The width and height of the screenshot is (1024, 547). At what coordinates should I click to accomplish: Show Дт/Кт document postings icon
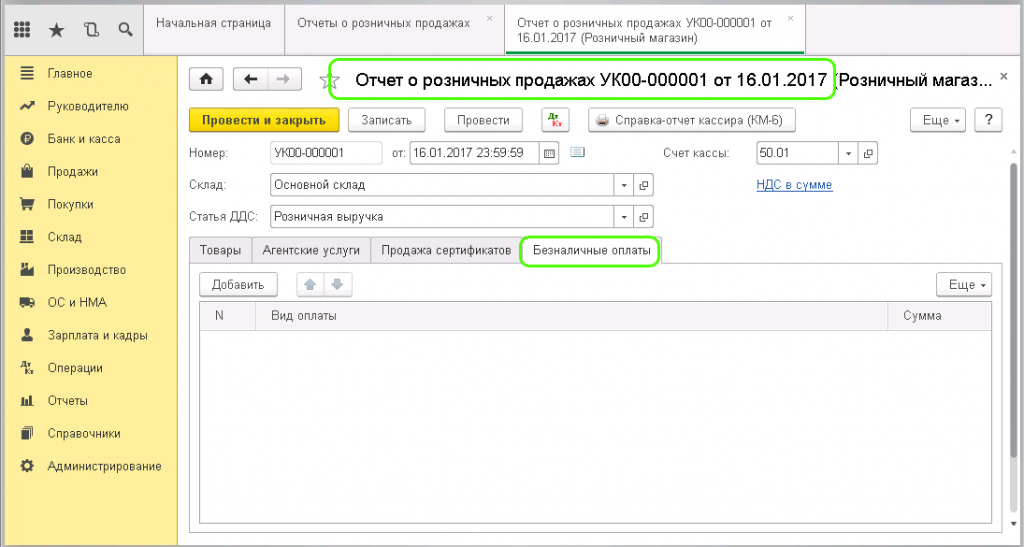pos(555,120)
